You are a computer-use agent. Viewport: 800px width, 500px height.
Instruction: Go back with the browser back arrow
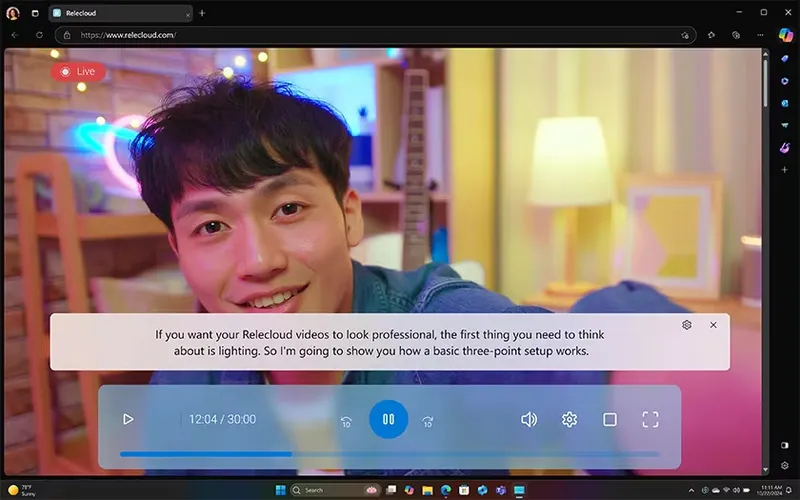click(x=15, y=35)
